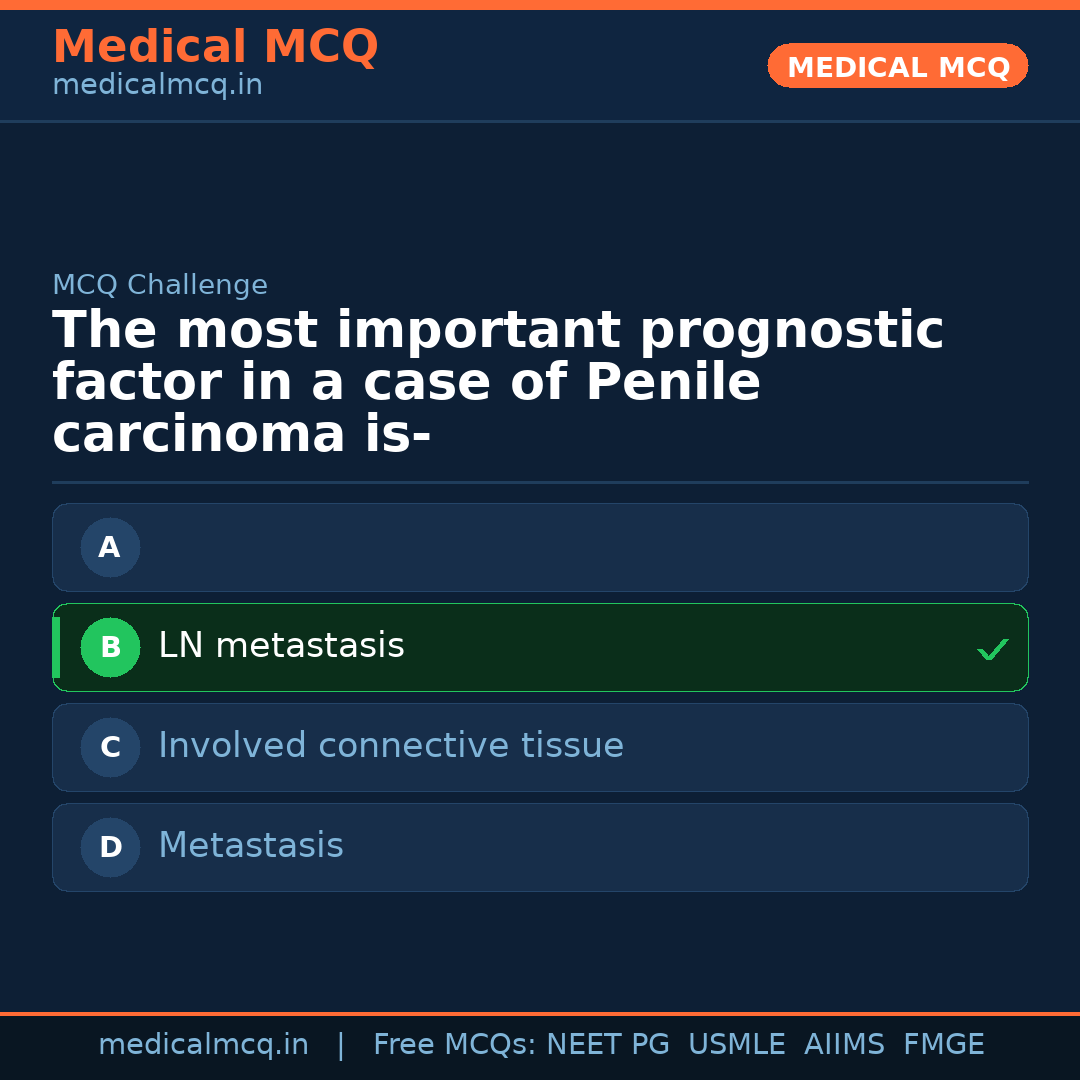Pick the letter D option circle
The height and width of the screenshot is (1080, 1080).
coord(110,848)
